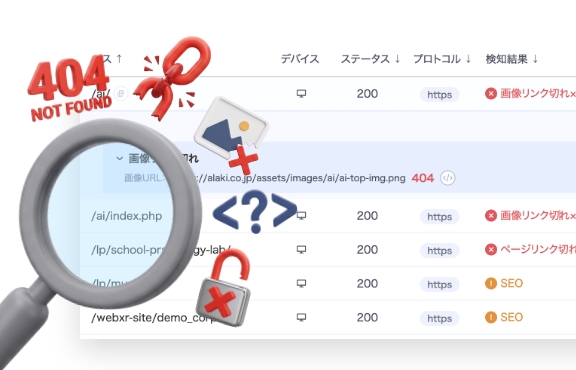Viewport: 576px width, 370px height.
Task: Click orange warning icon in /lp/mu row
Action: (x=491, y=283)
